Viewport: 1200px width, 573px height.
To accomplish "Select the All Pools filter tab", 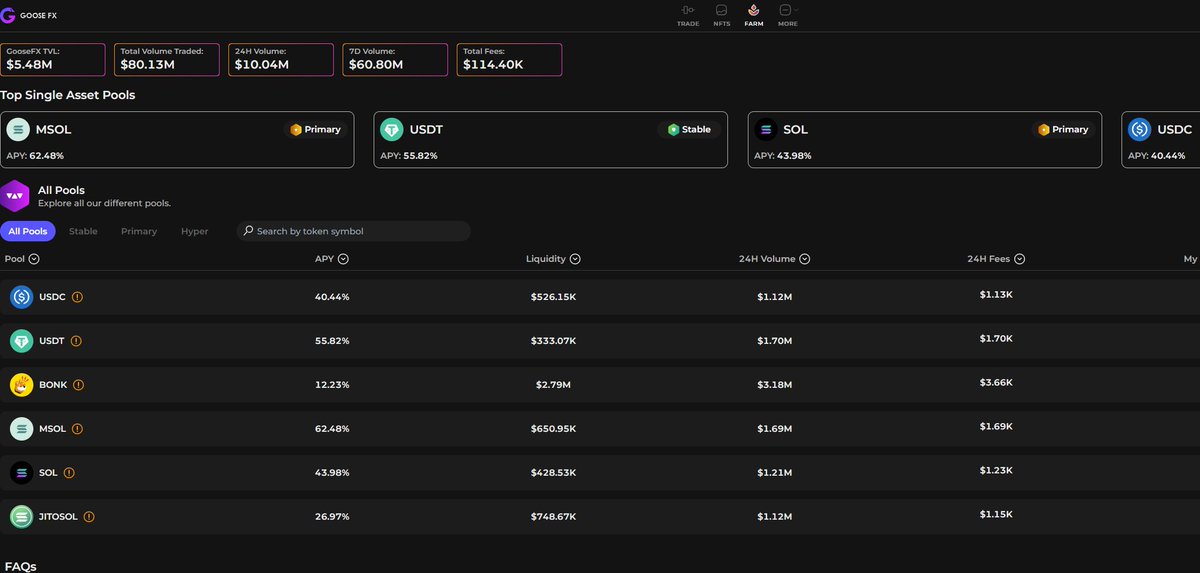I will [x=28, y=231].
